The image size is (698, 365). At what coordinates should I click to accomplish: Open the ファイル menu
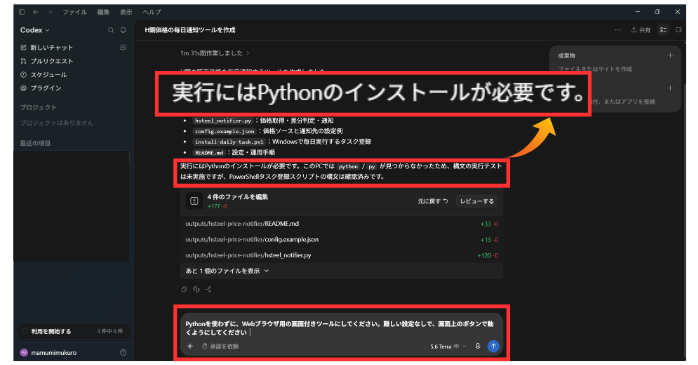click(74, 12)
